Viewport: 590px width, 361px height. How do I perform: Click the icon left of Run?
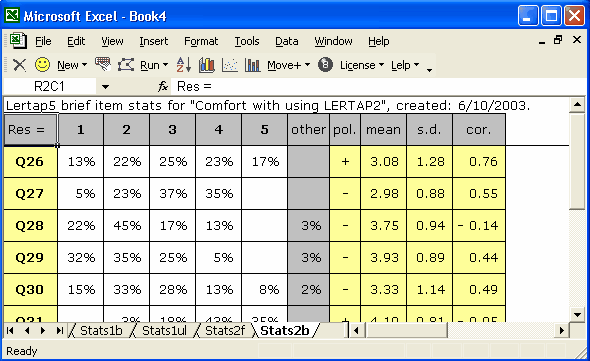click(126, 65)
